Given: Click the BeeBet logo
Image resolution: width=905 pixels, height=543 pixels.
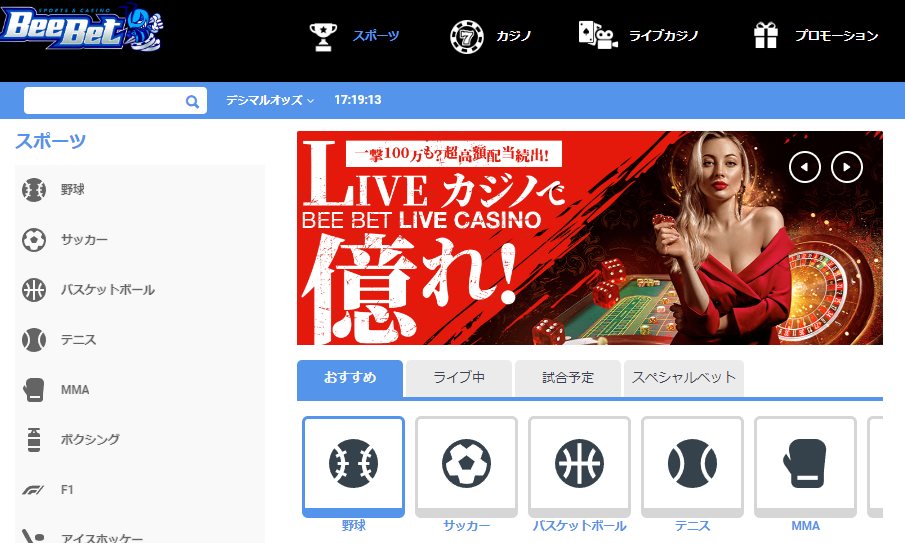Looking at the screenshot, I should 81,28.
